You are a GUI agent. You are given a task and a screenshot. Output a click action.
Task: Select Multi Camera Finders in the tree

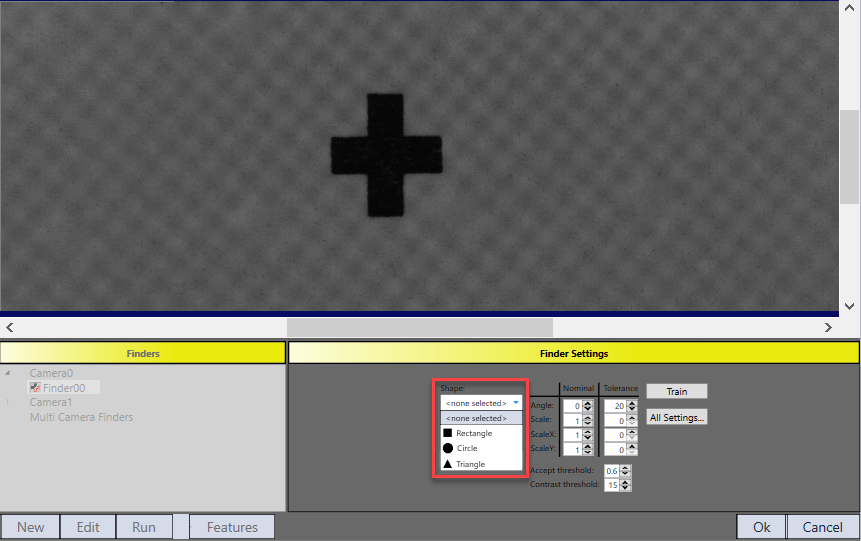coord(81,417)
